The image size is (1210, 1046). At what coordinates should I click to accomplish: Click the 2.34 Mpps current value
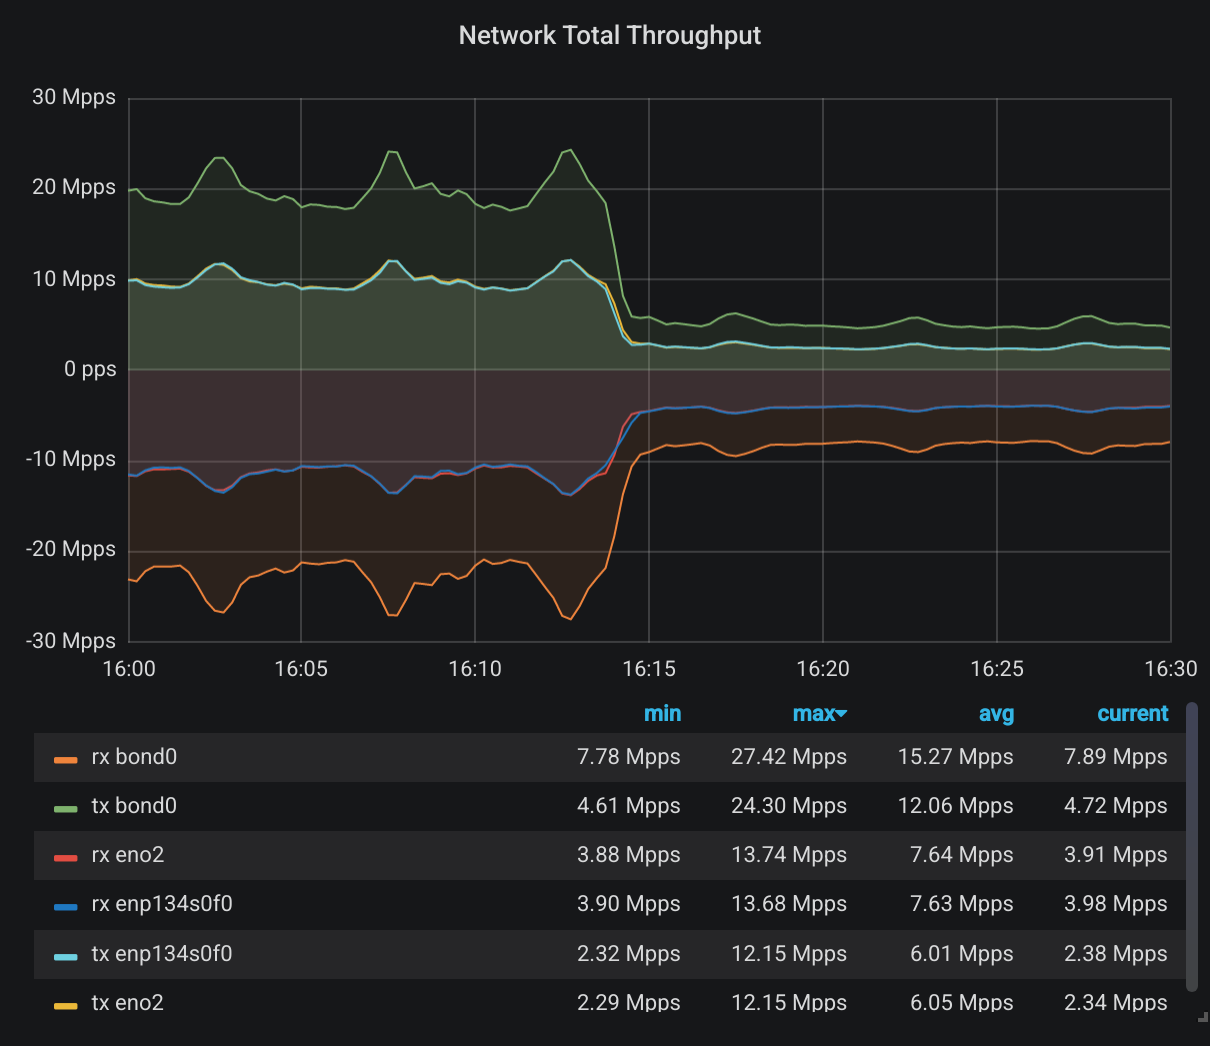pyautogui.click(x=1116, y=1002)
